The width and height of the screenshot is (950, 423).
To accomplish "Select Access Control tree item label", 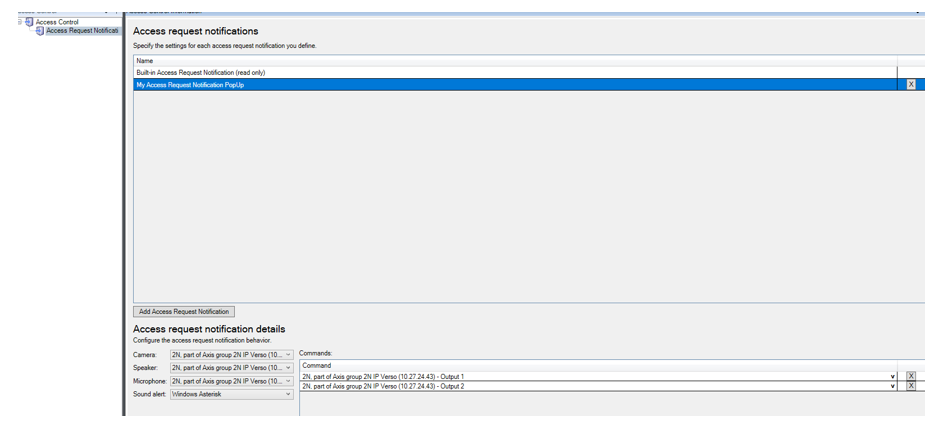I will point(57,21).
